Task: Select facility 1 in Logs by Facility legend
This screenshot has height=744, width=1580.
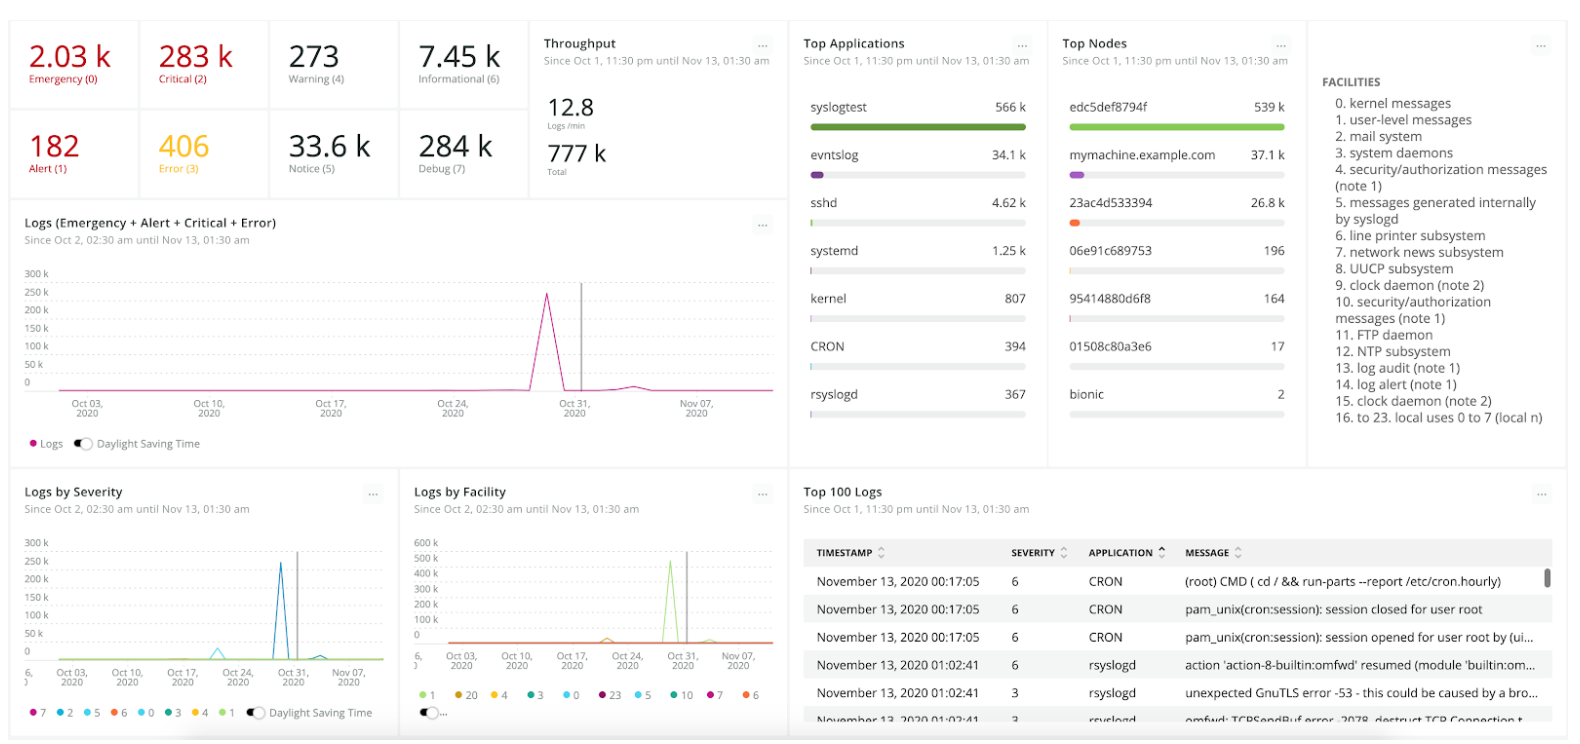Action: click(x=428, y=695)
